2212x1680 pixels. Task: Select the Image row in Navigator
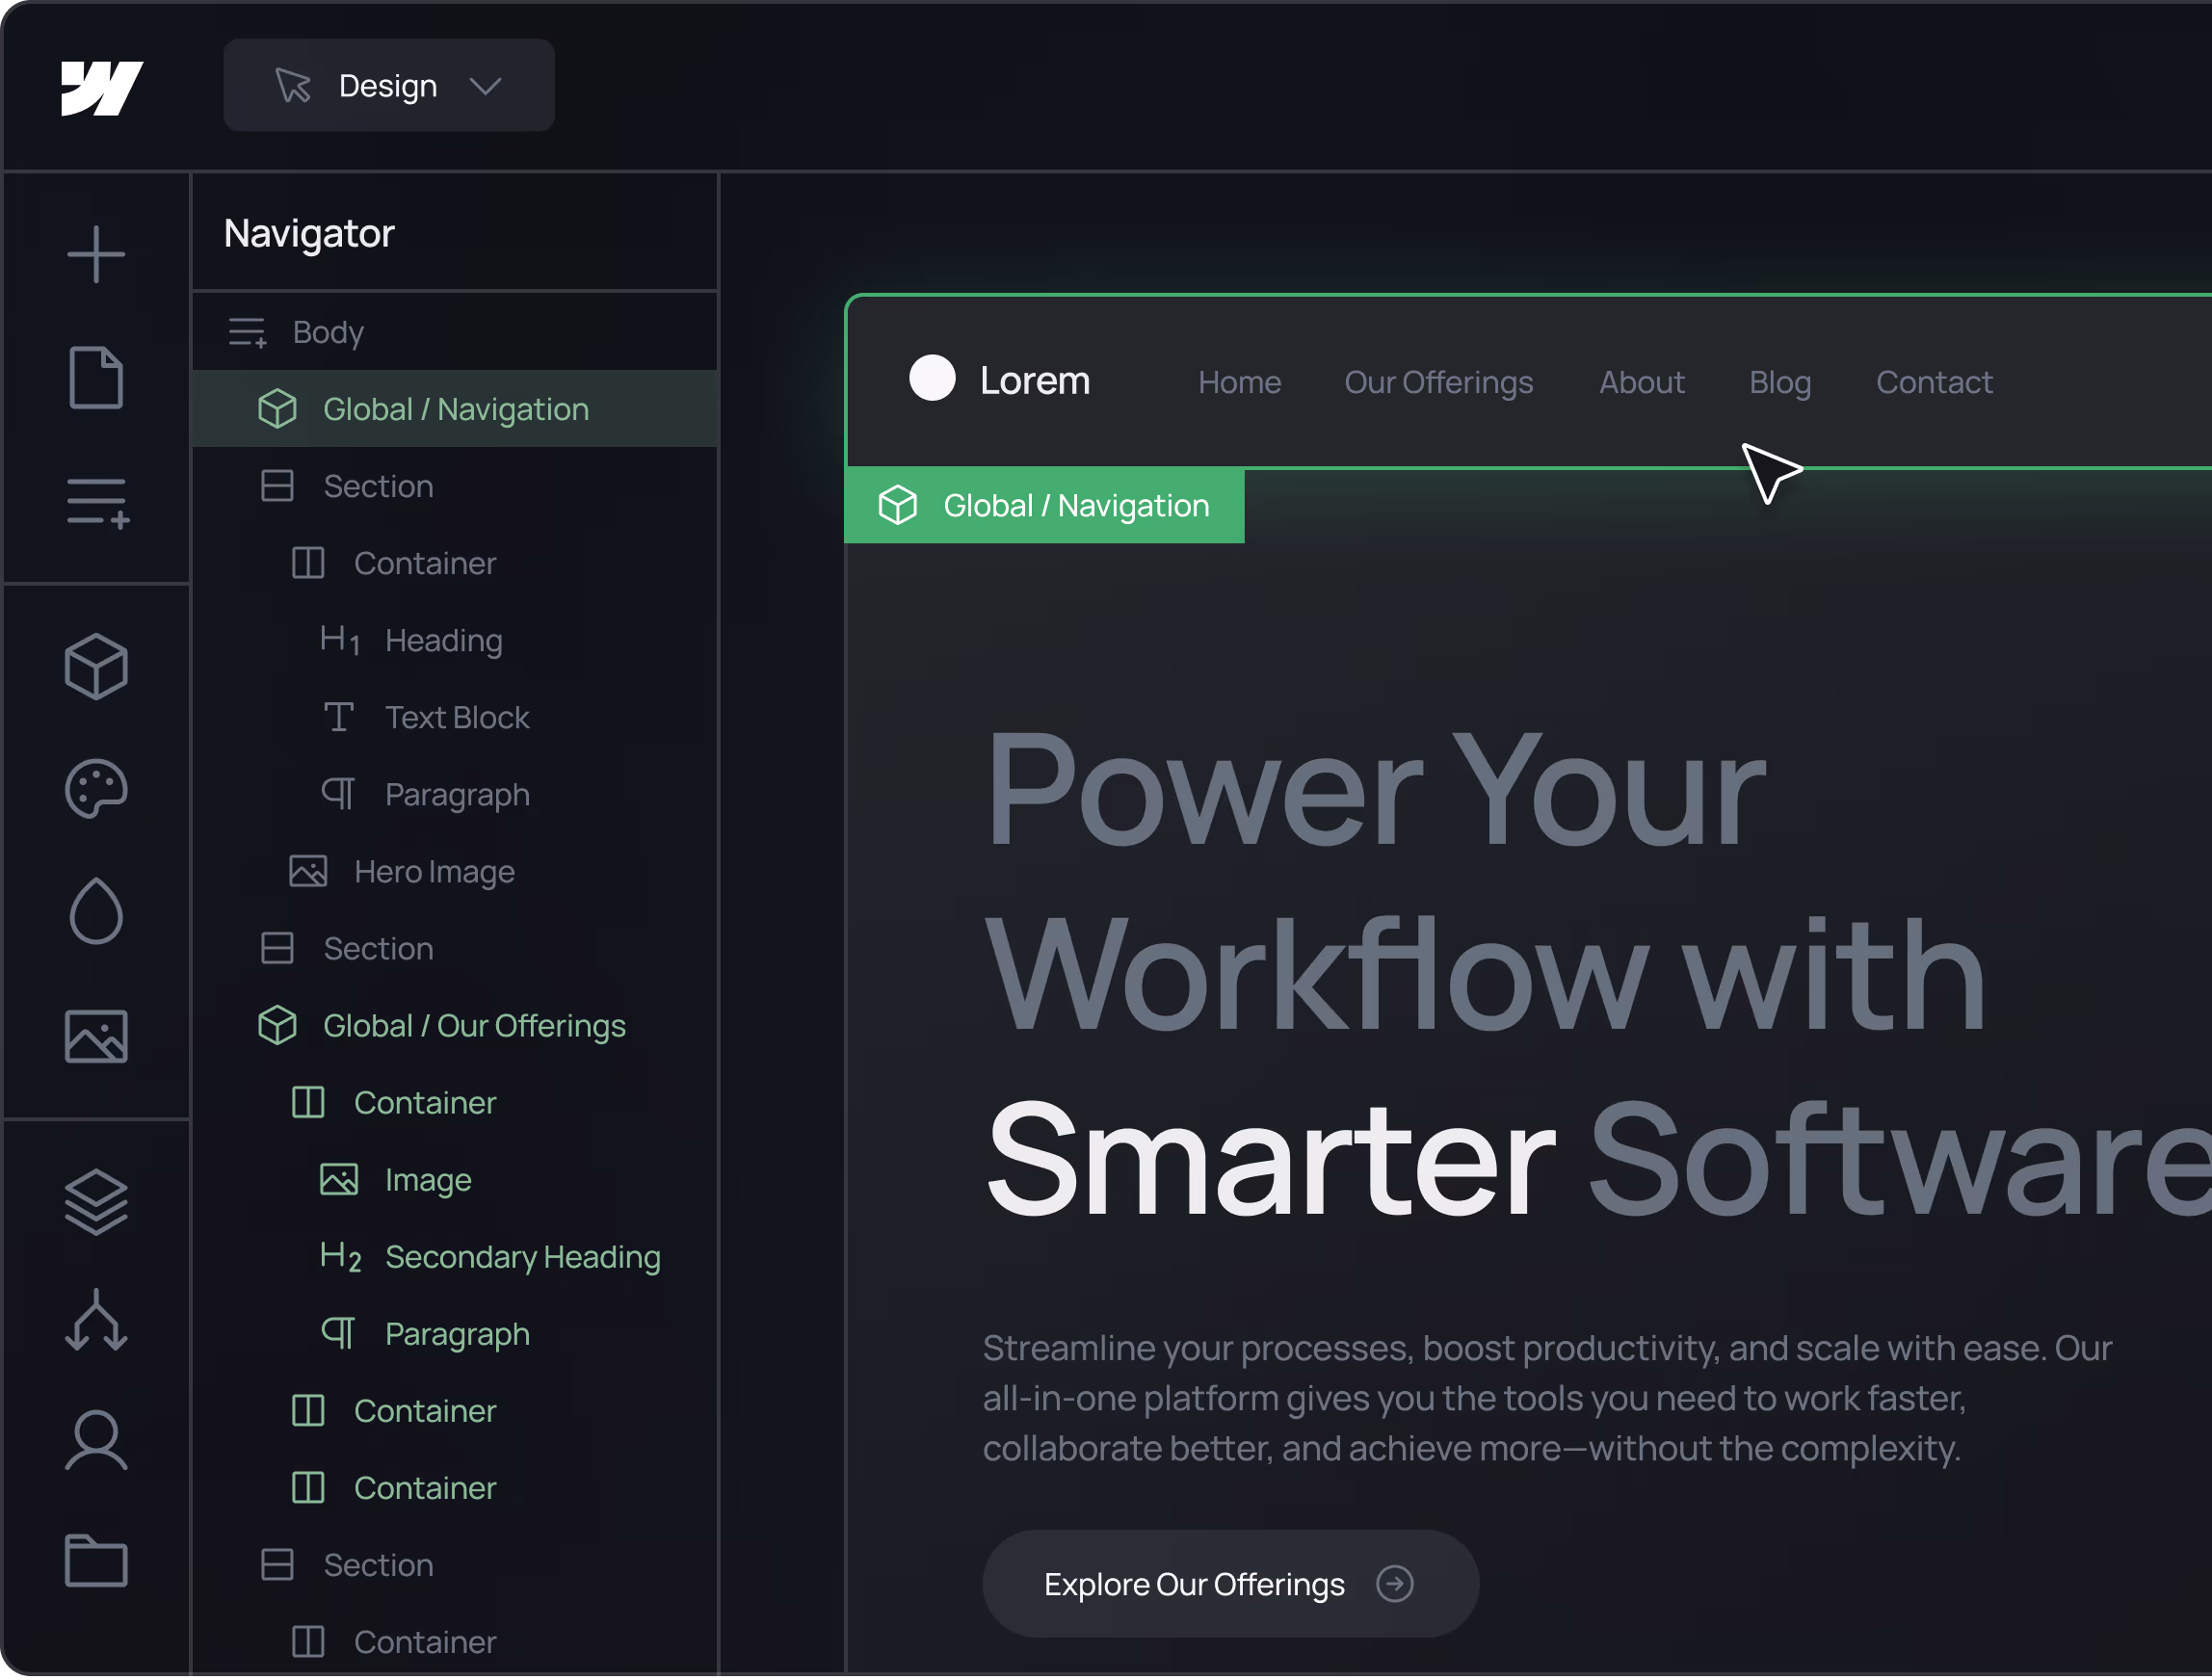[x=455, y=1180]
